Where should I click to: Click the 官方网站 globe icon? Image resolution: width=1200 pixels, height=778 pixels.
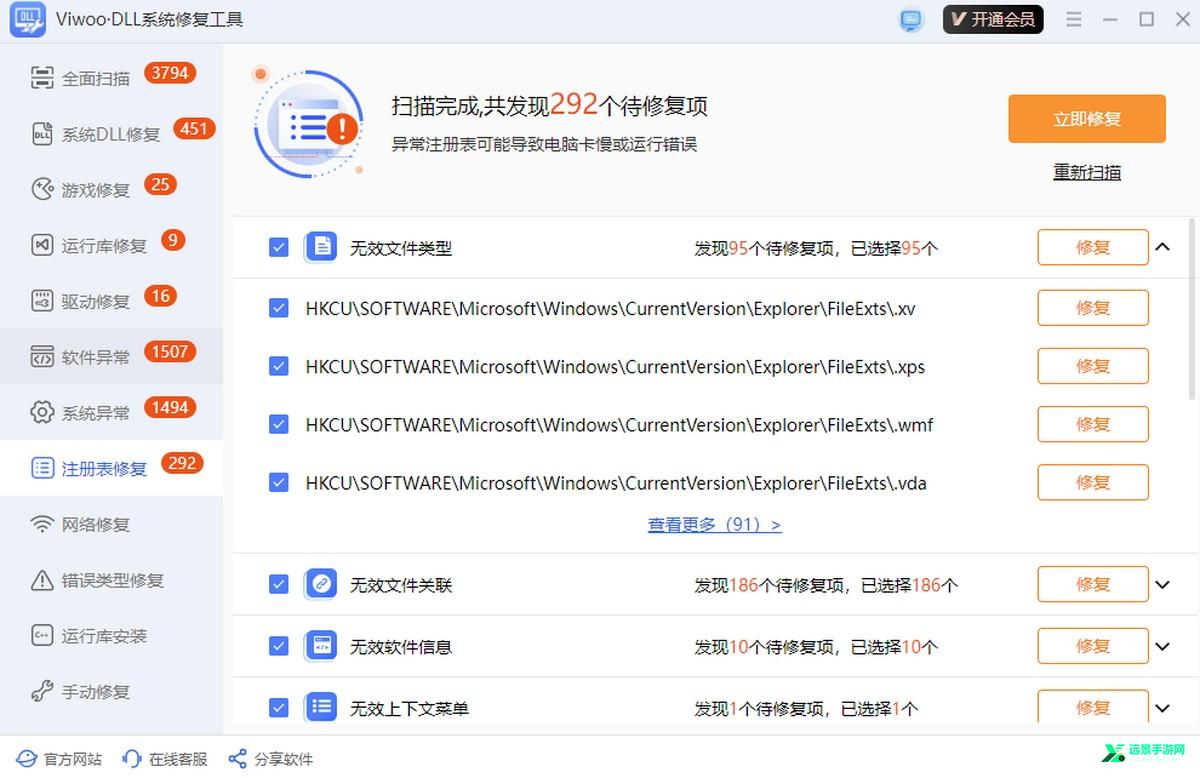(26, 759)
